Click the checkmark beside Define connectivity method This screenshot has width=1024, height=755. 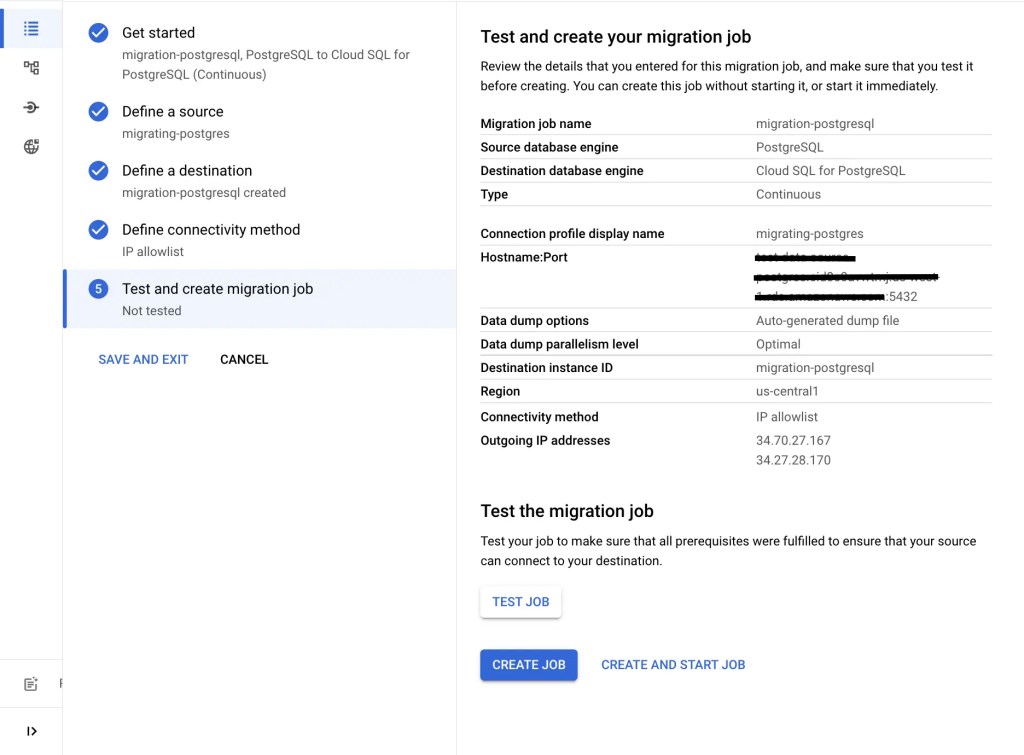[x=97, y=229]
